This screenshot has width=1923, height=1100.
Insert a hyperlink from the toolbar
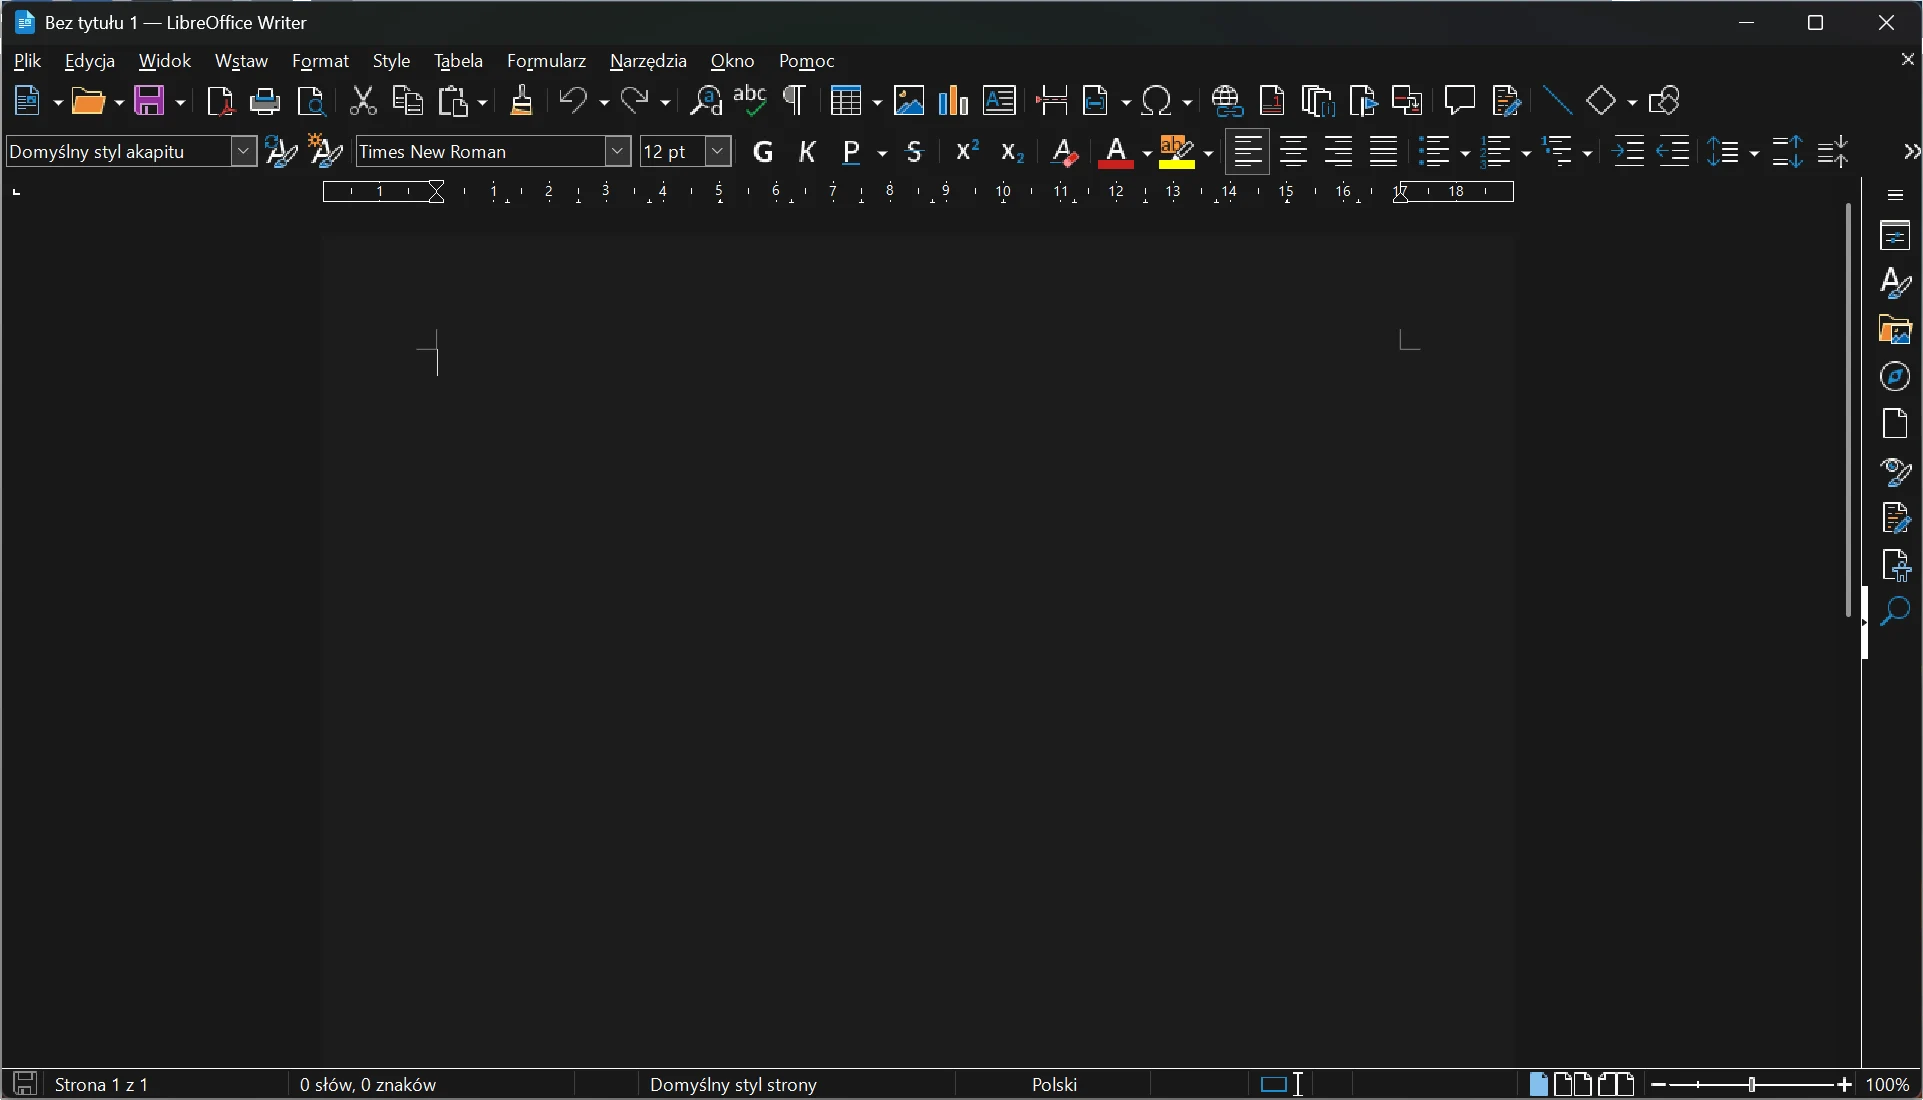1227,101
